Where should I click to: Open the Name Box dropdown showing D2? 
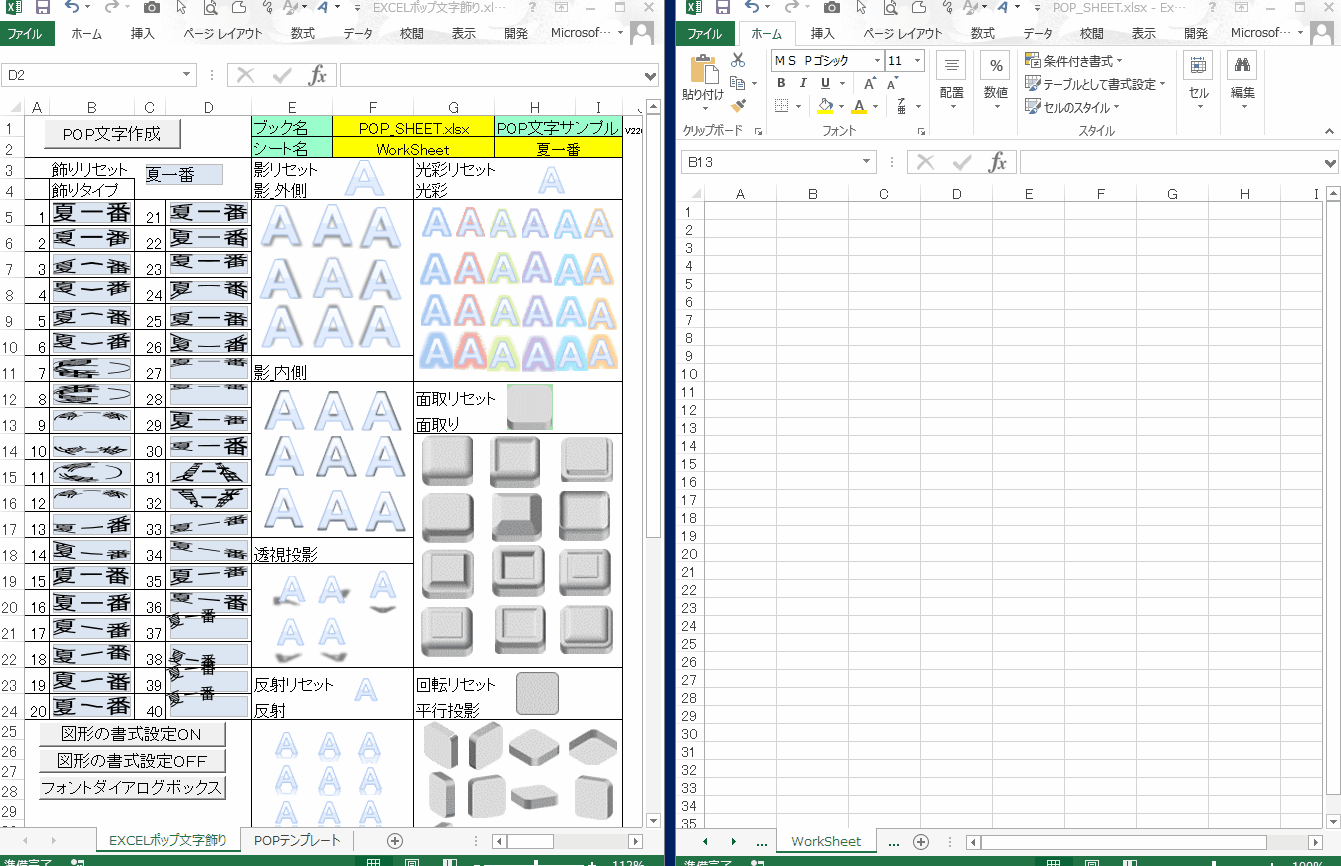187,75
